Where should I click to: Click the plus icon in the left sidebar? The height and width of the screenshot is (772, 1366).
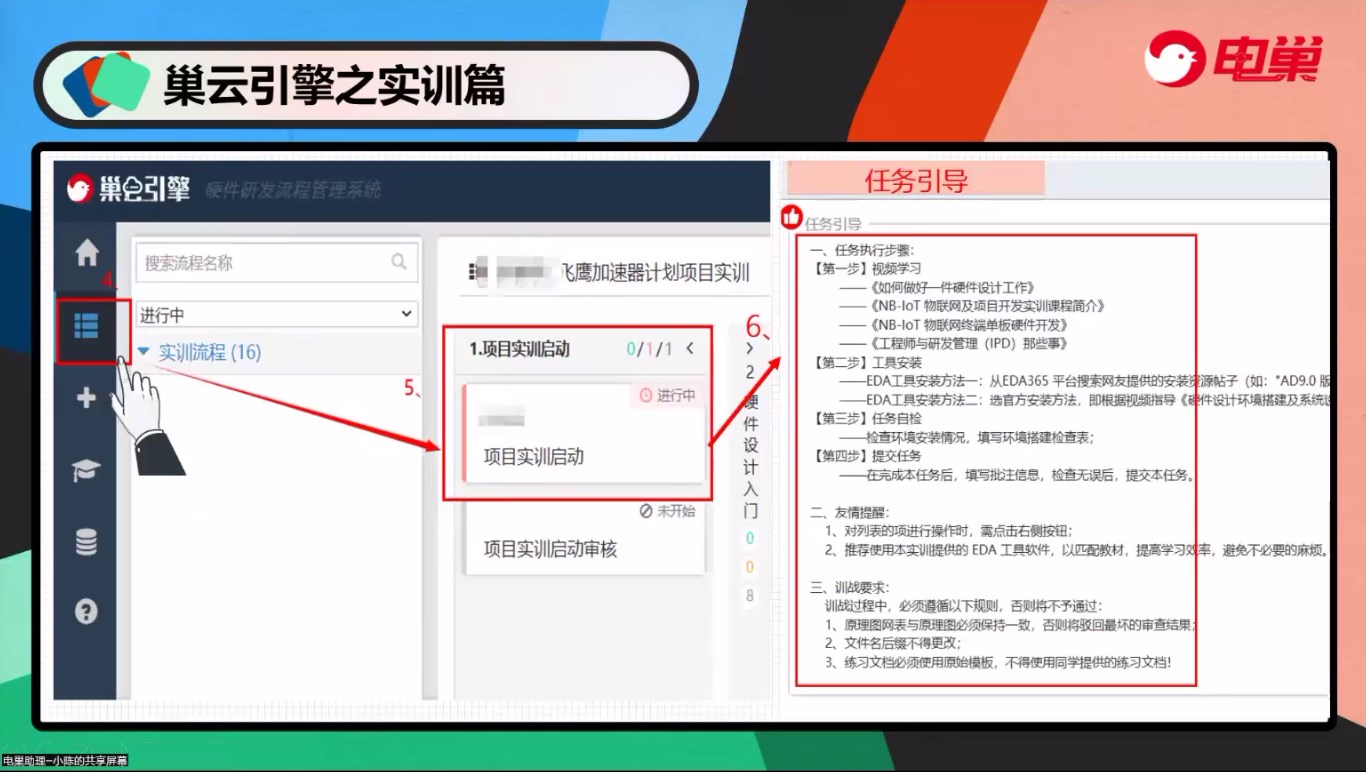87,398
